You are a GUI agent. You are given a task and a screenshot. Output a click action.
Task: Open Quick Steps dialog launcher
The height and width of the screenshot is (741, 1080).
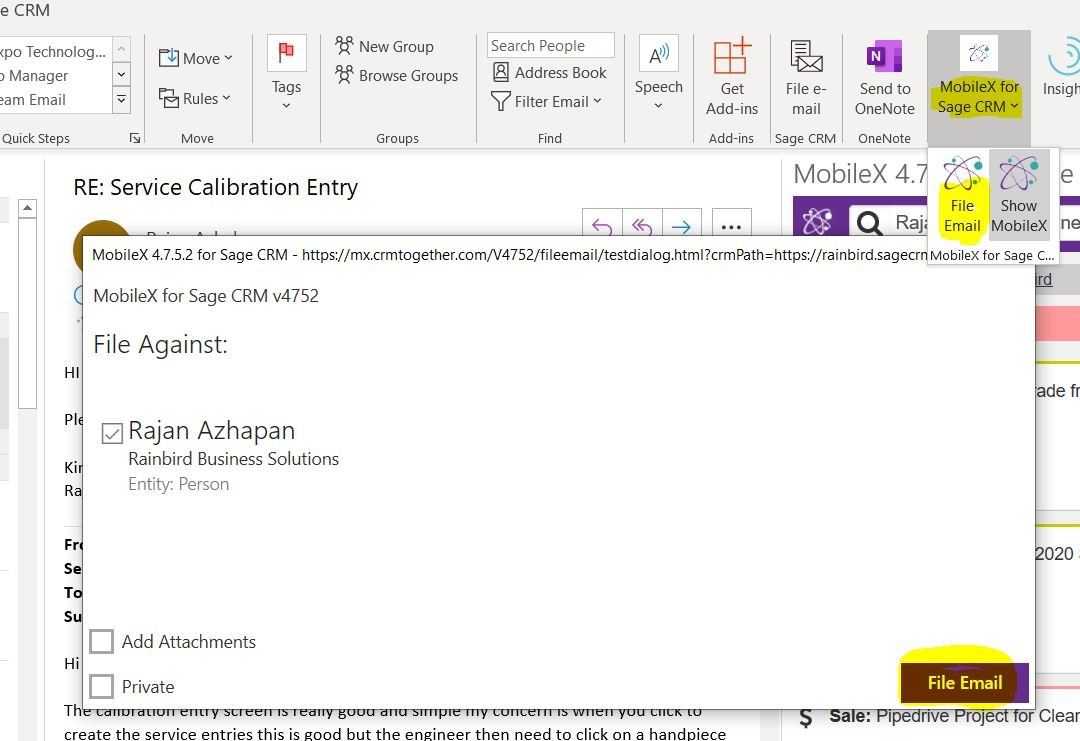[x=135, y=138]
